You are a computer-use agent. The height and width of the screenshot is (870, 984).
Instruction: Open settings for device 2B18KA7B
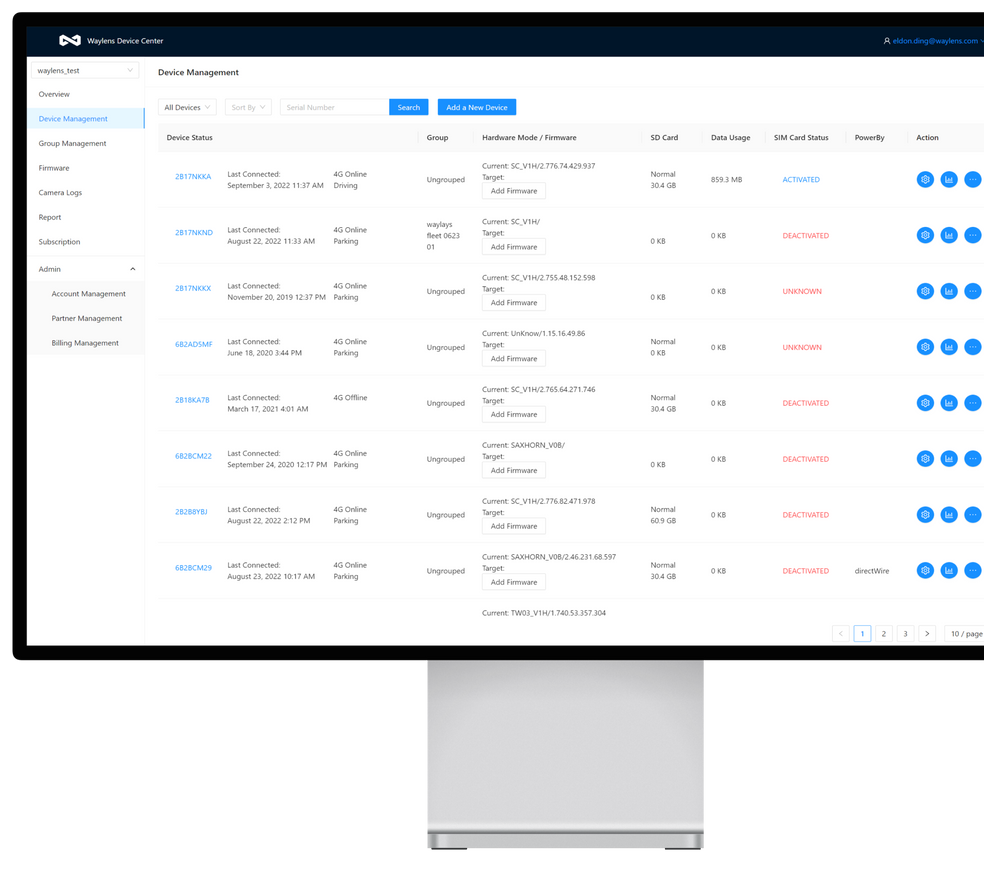point(925,403)
